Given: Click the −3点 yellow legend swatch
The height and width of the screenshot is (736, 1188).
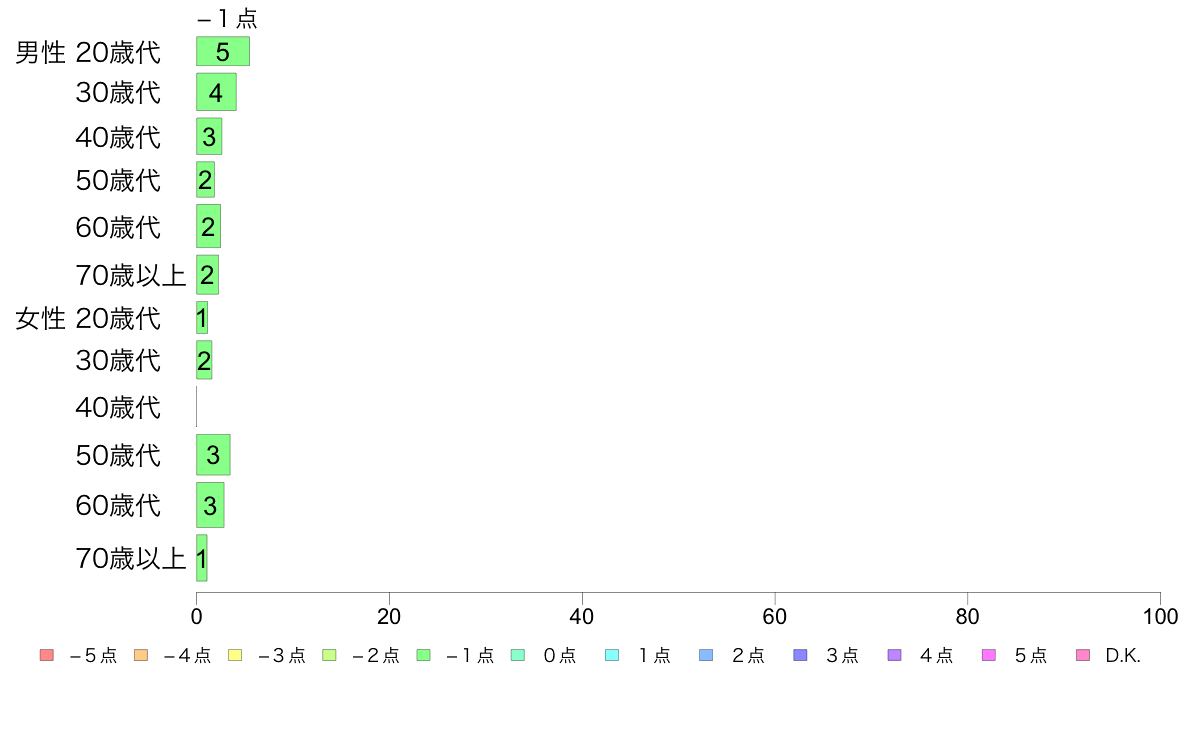Looking at the screenshot, I should pos(235,655).
